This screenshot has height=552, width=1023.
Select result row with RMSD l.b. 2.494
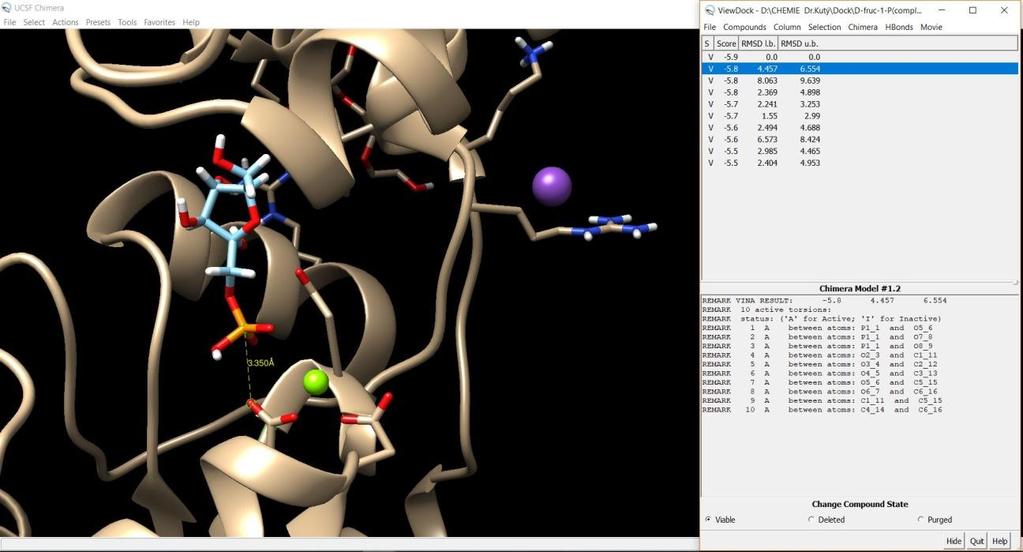coord(859,127)
